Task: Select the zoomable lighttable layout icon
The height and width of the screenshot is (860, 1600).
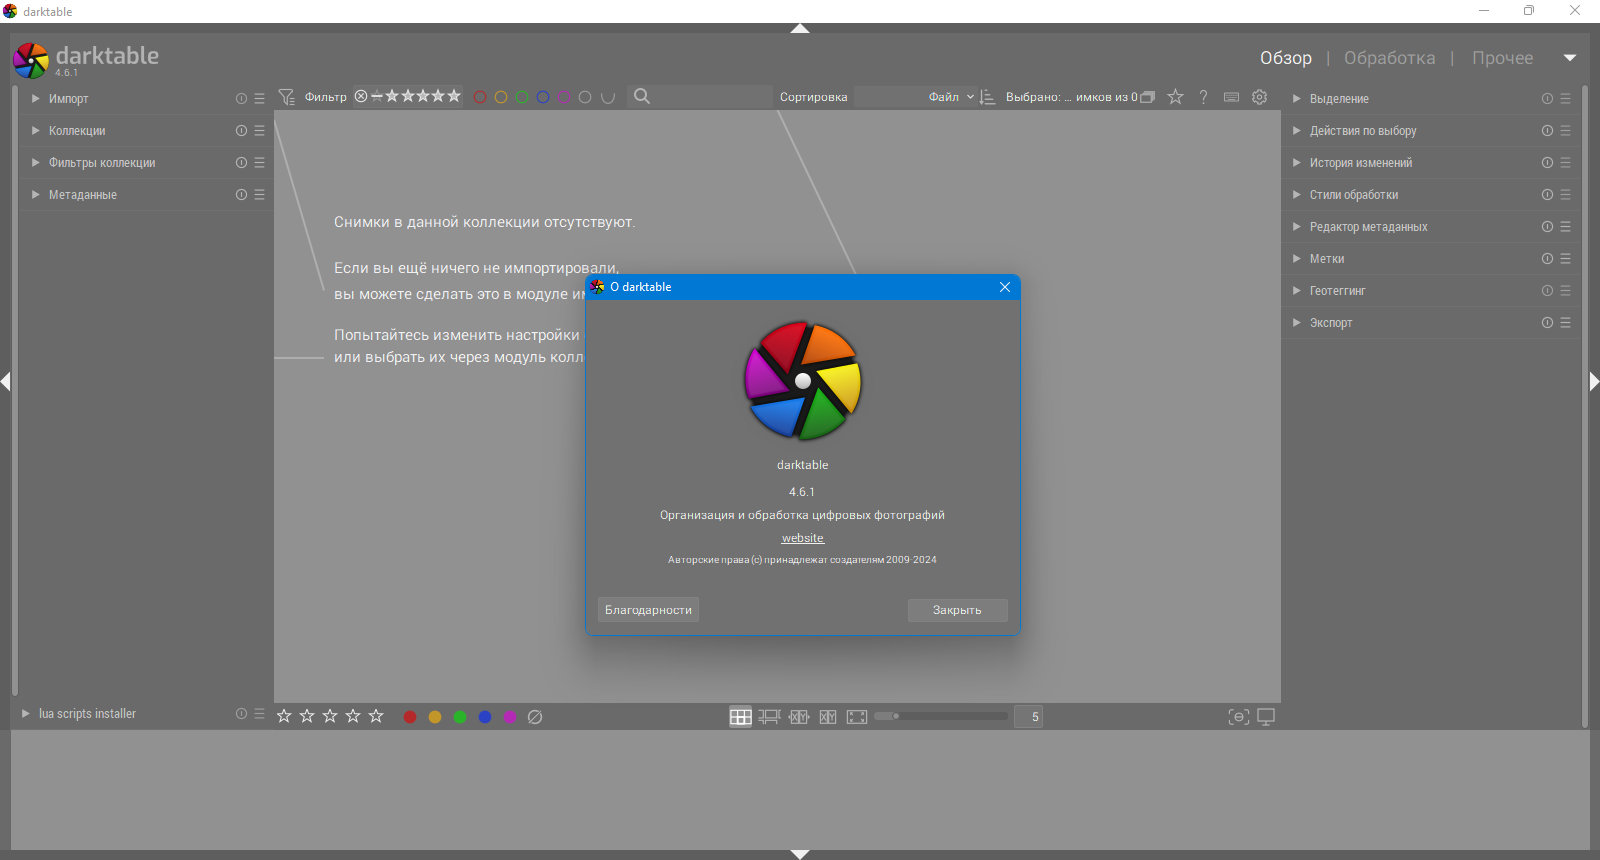Action: [769, 717]
